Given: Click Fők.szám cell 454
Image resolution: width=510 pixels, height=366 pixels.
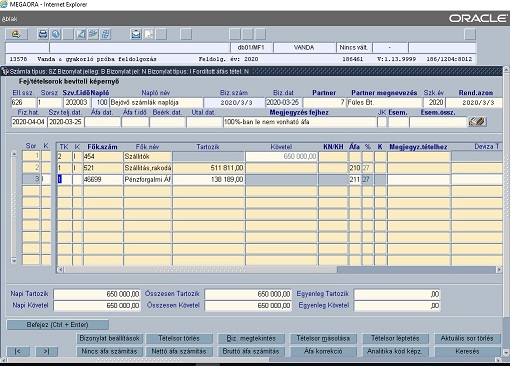Looking at the screenshot, I should pyautogui.click(x=103, y=156).
